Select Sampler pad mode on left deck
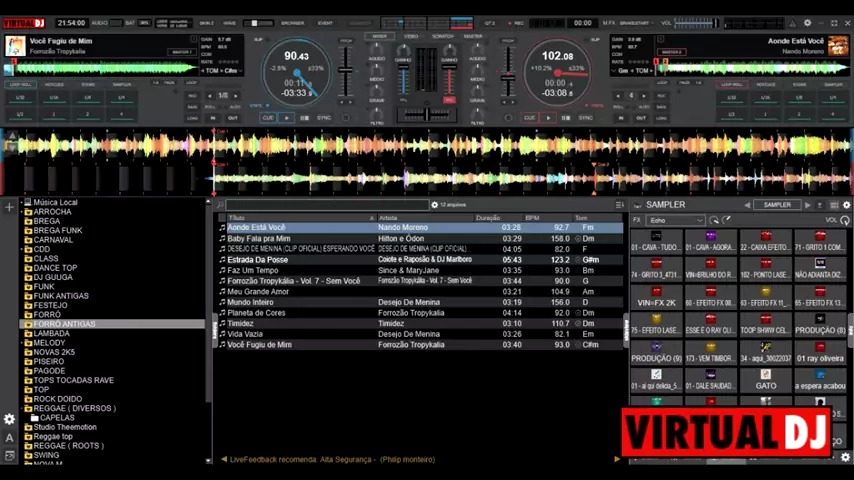Image resolution: width=854 pixels, height=480 pixels. 122,84
